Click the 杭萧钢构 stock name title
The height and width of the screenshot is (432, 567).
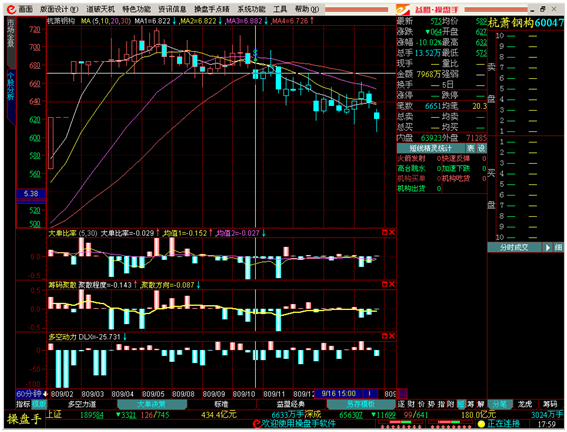pyautogui.click(x=511, y=23)
